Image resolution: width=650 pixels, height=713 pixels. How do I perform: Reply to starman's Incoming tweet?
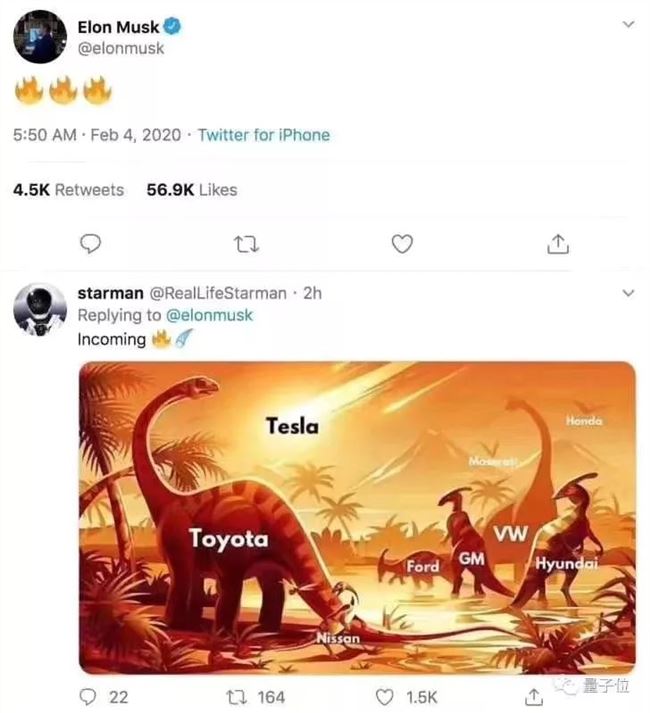click(90, 697)
